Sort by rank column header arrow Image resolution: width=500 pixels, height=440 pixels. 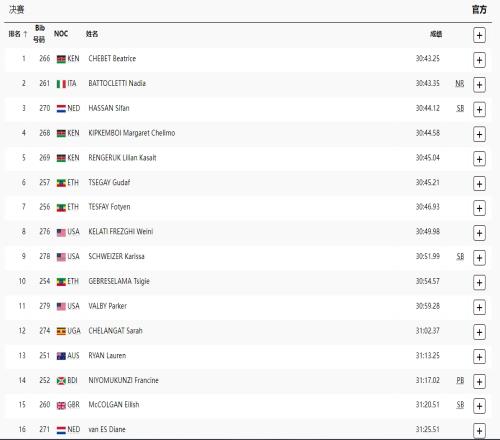click(25, 34)
